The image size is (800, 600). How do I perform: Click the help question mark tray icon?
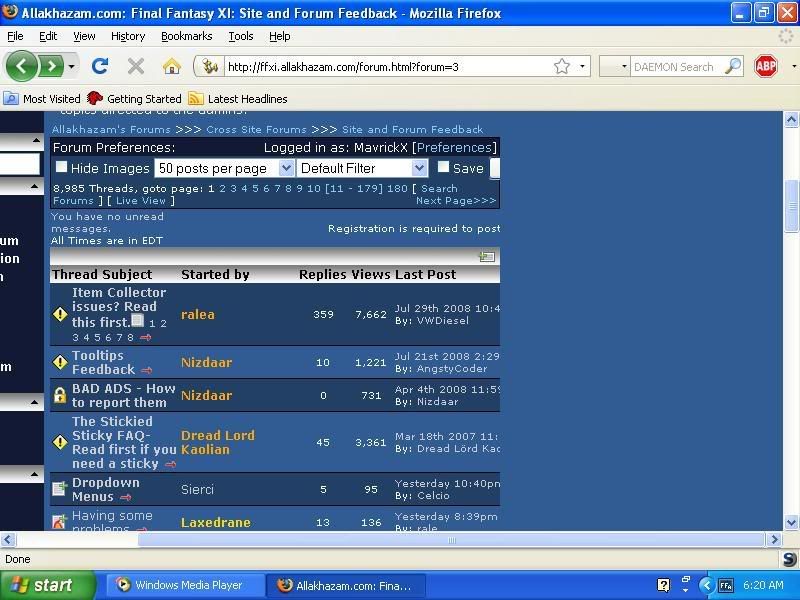pyautogui.click(x=663, y=585)
